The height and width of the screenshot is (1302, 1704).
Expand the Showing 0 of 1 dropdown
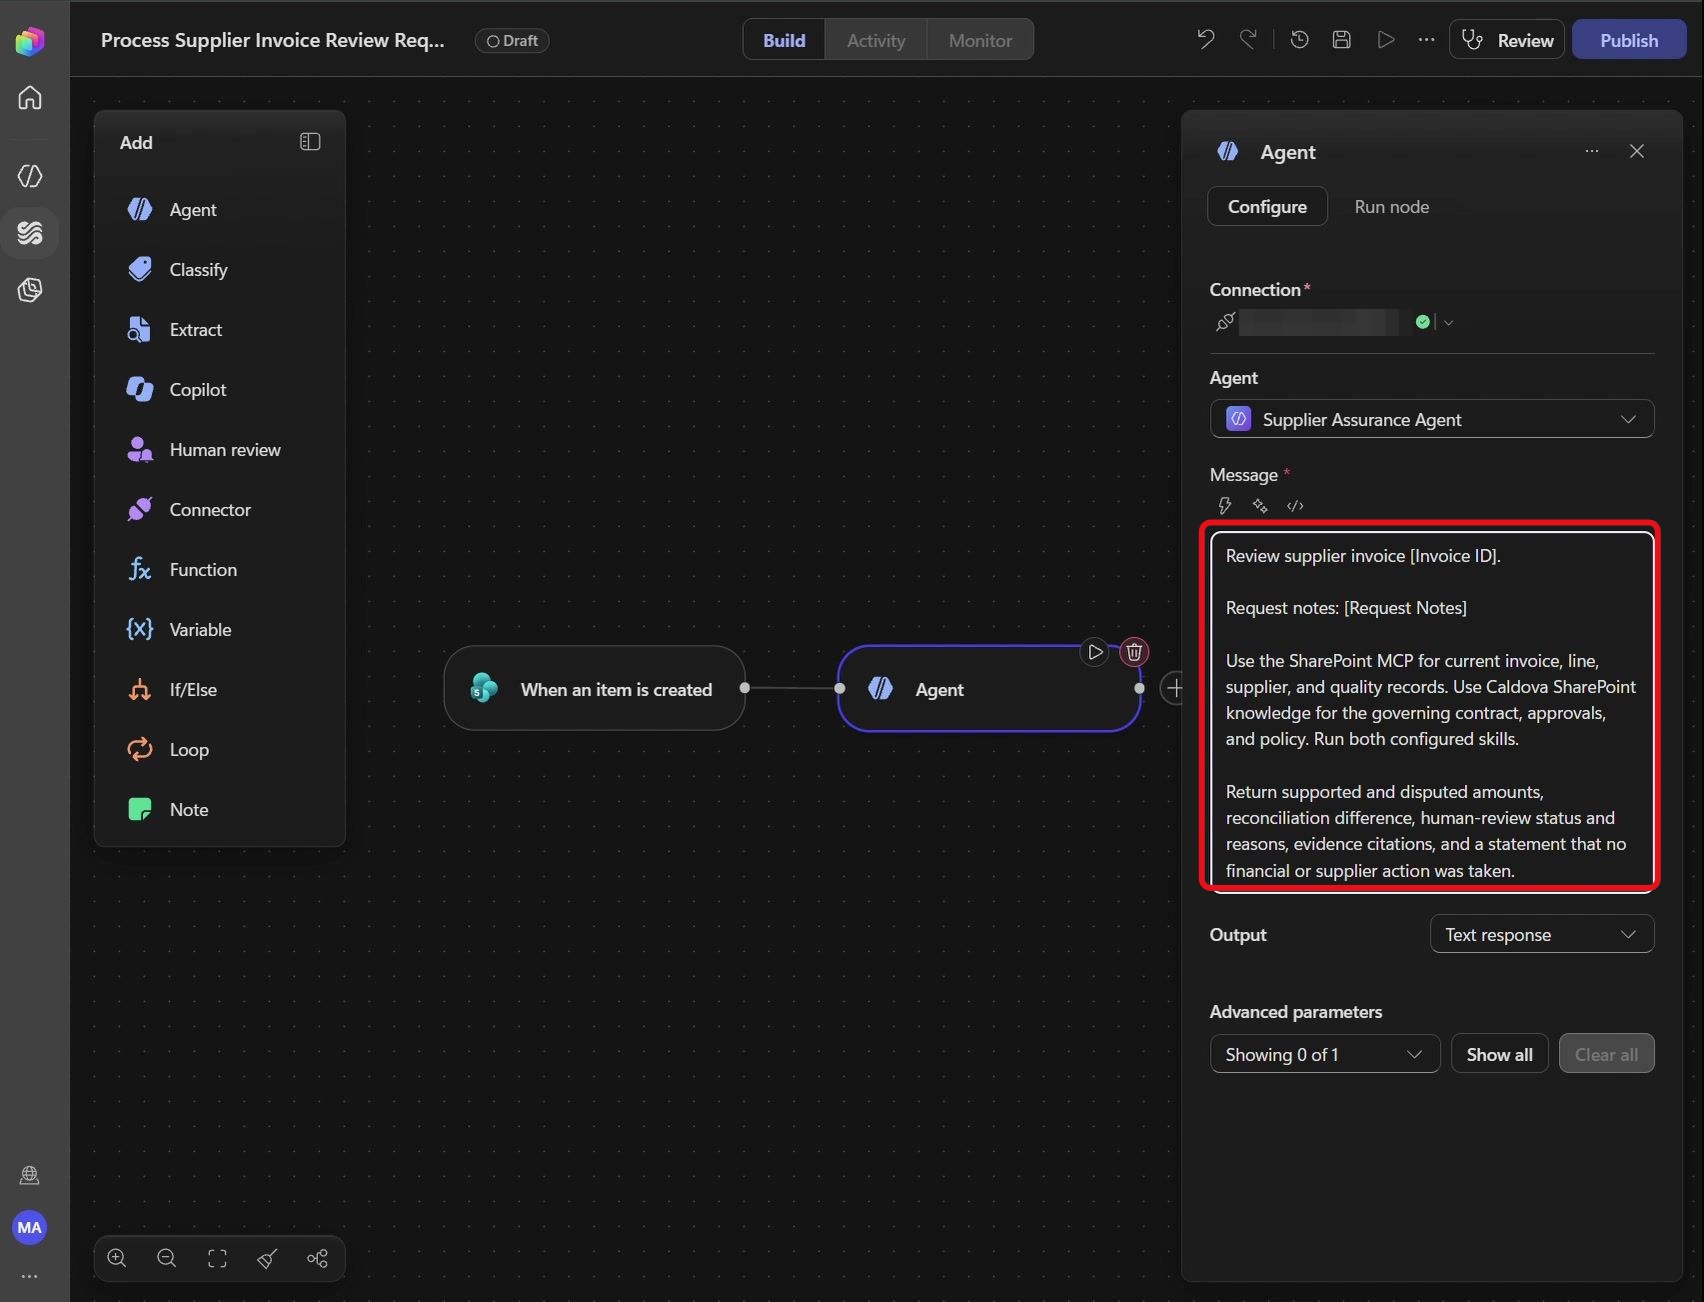1325,1054
